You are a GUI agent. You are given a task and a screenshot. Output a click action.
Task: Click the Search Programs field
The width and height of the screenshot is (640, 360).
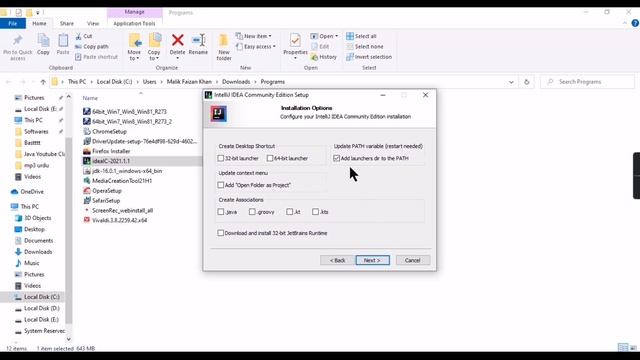coord(588,82)
